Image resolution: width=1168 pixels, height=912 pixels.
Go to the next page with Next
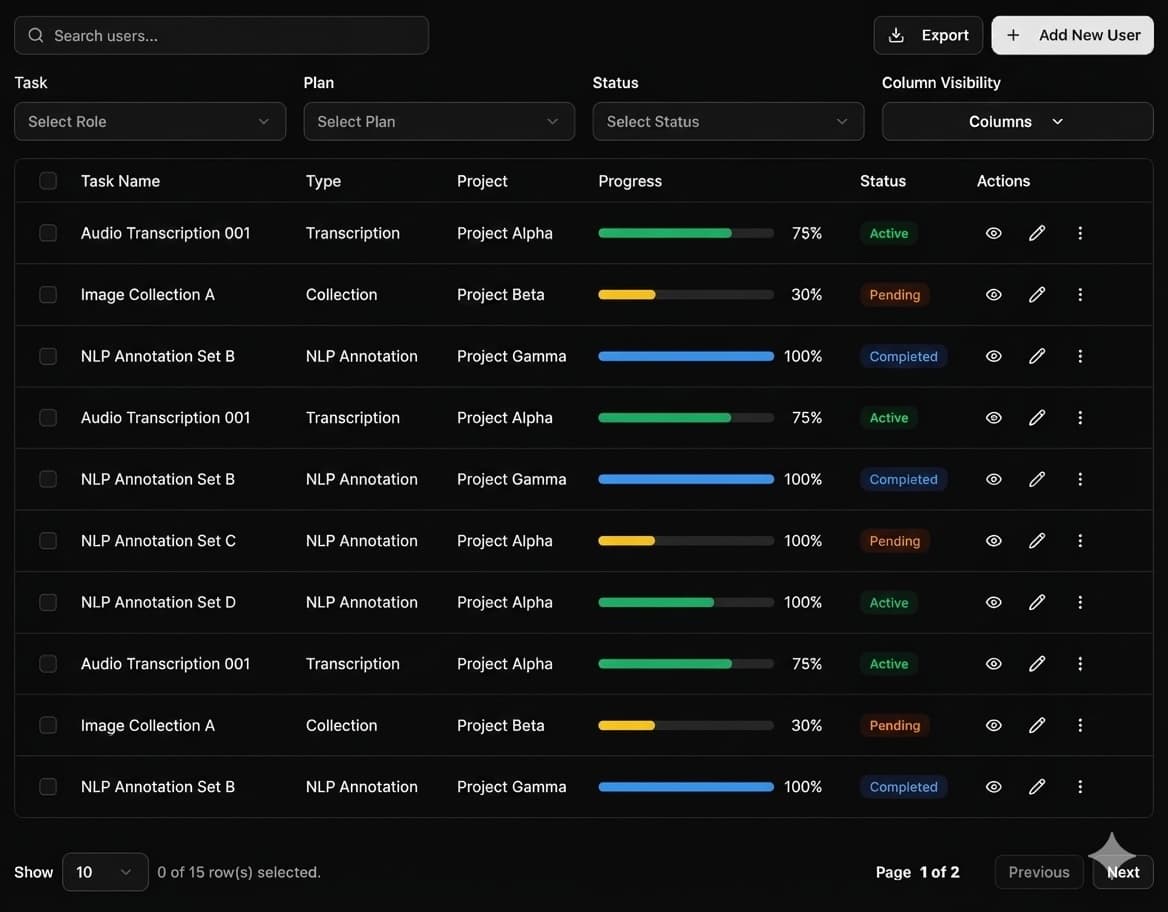[x=1122, y=871]
